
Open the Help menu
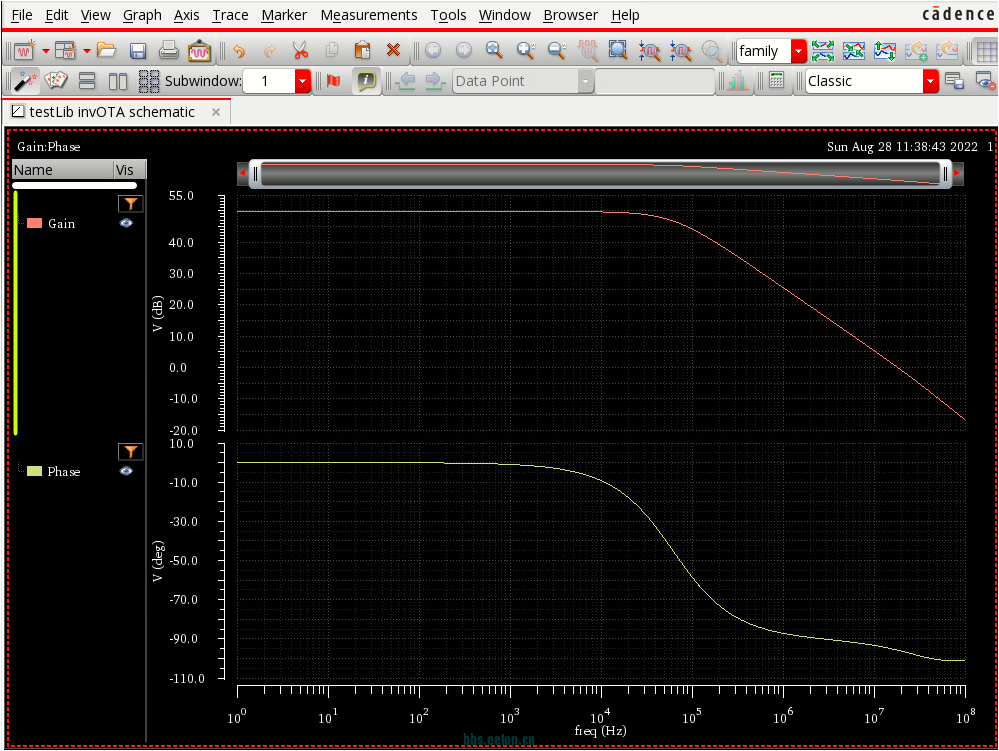(625, 15)
